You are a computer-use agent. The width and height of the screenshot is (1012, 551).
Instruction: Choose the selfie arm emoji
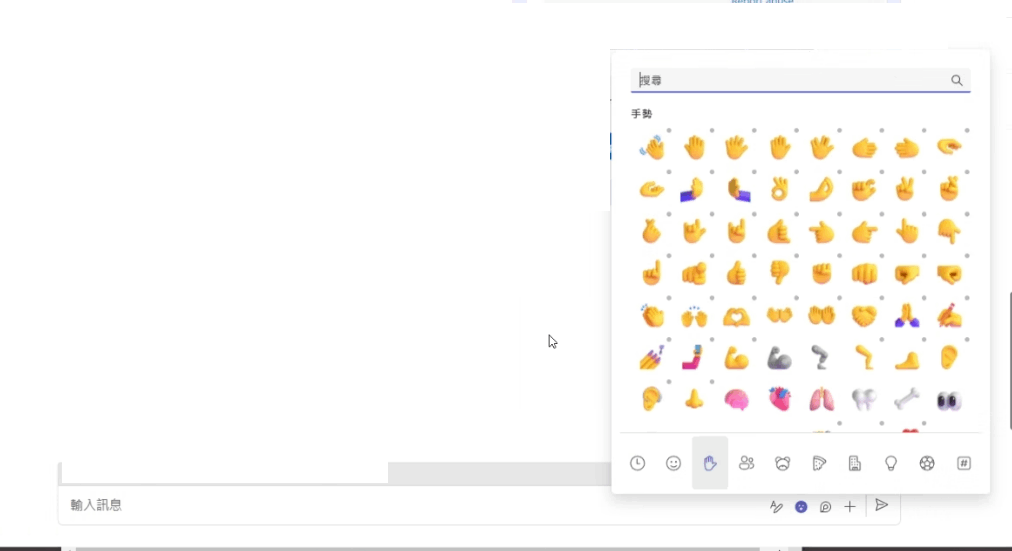(694, 358)
